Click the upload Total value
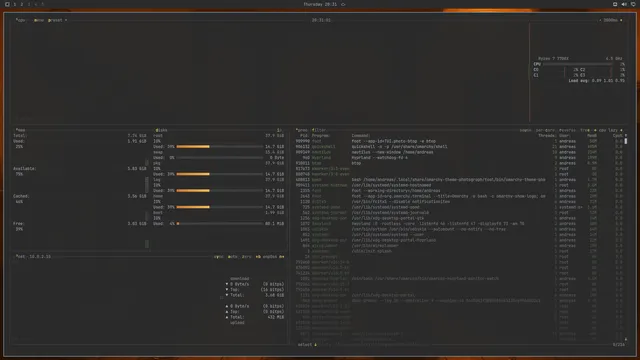The width and height of the screenshot is (640, 360). click(x=276, y=317)
